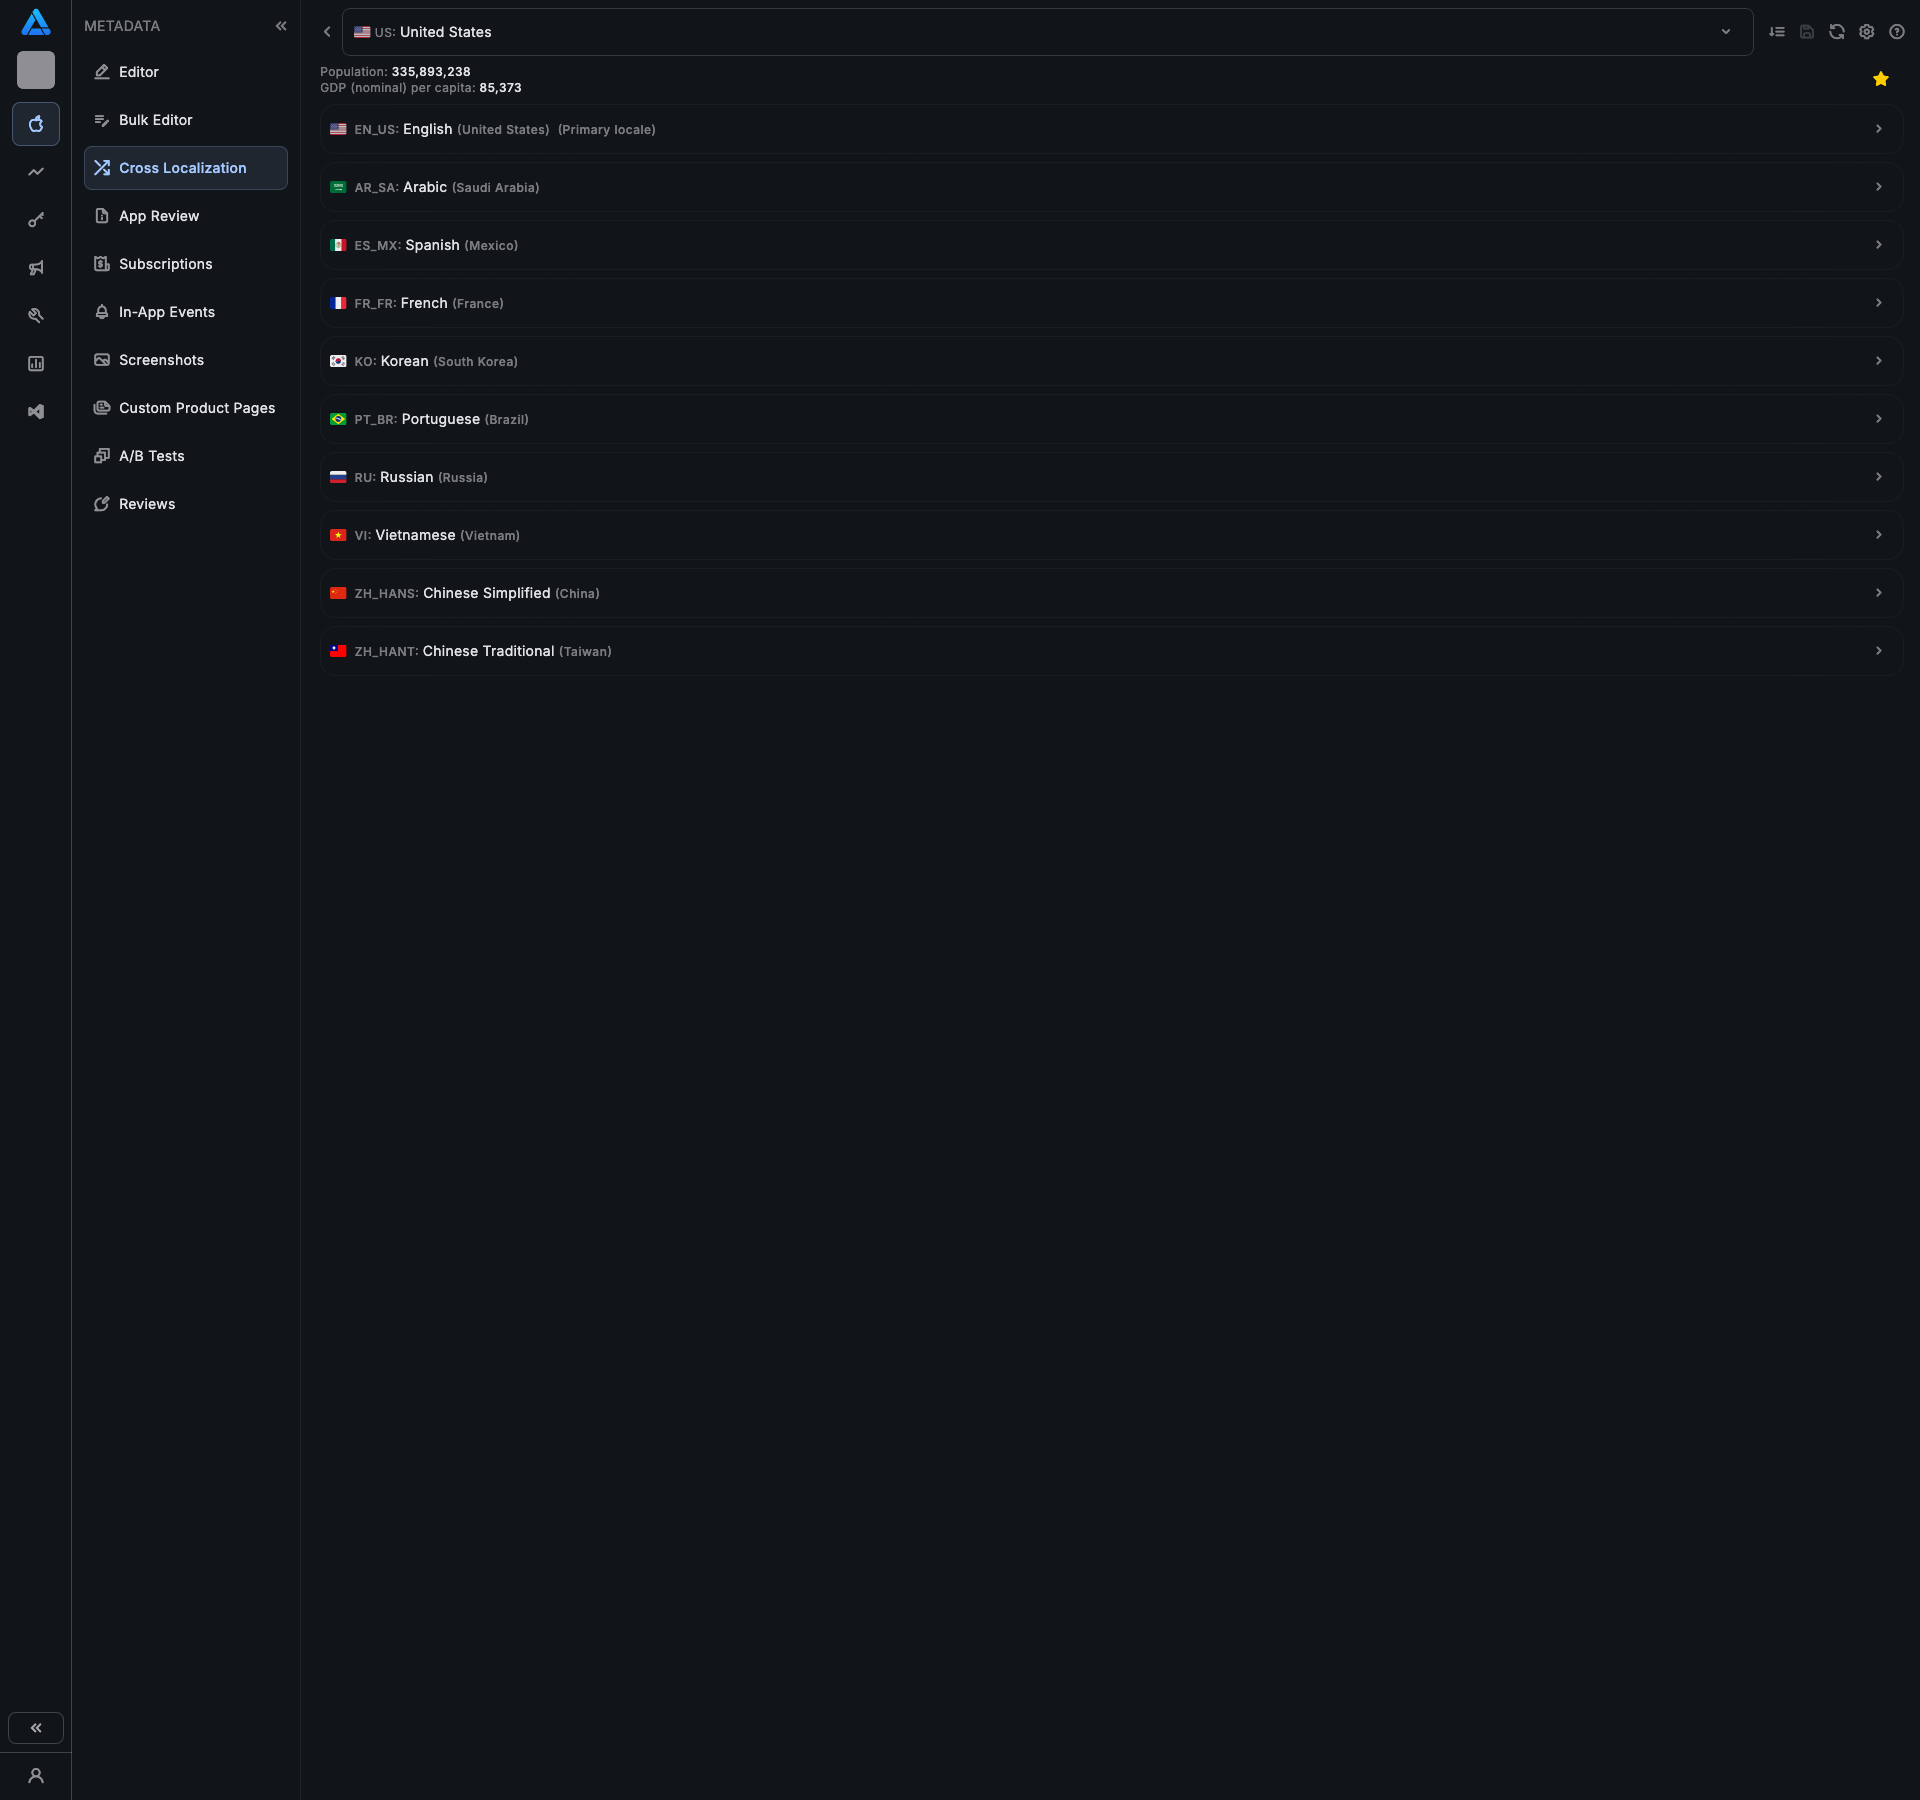Expand the Chinese Traditional (Taiwan) row

click(1110, 651)
